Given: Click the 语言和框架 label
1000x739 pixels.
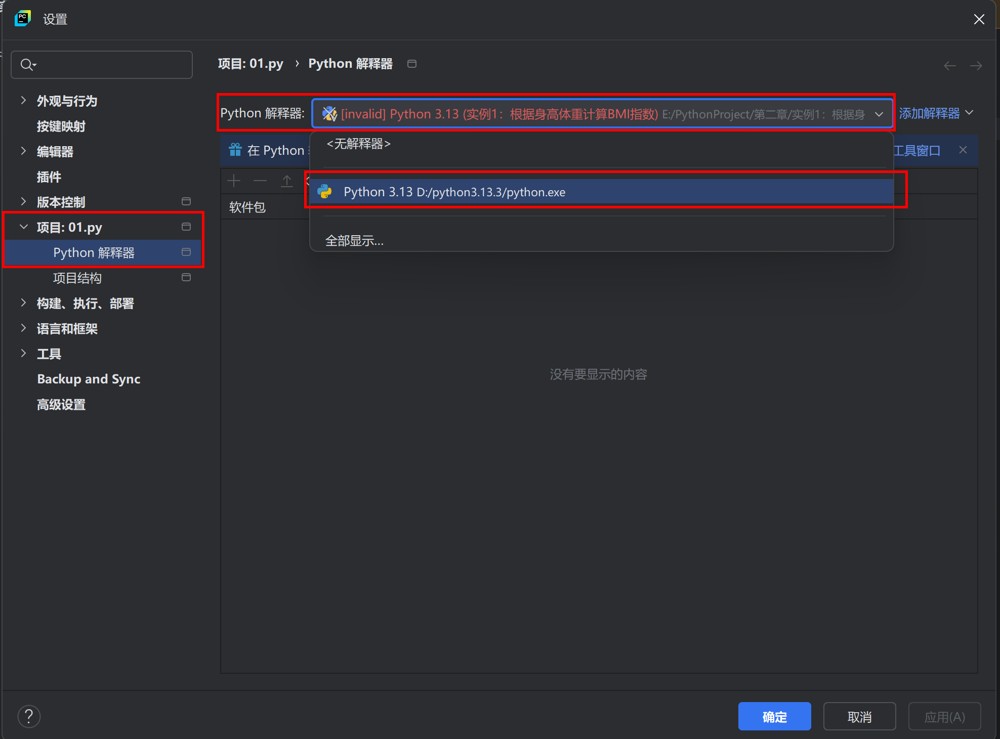Looking at the screenshot, I should (x=67, y=329).
